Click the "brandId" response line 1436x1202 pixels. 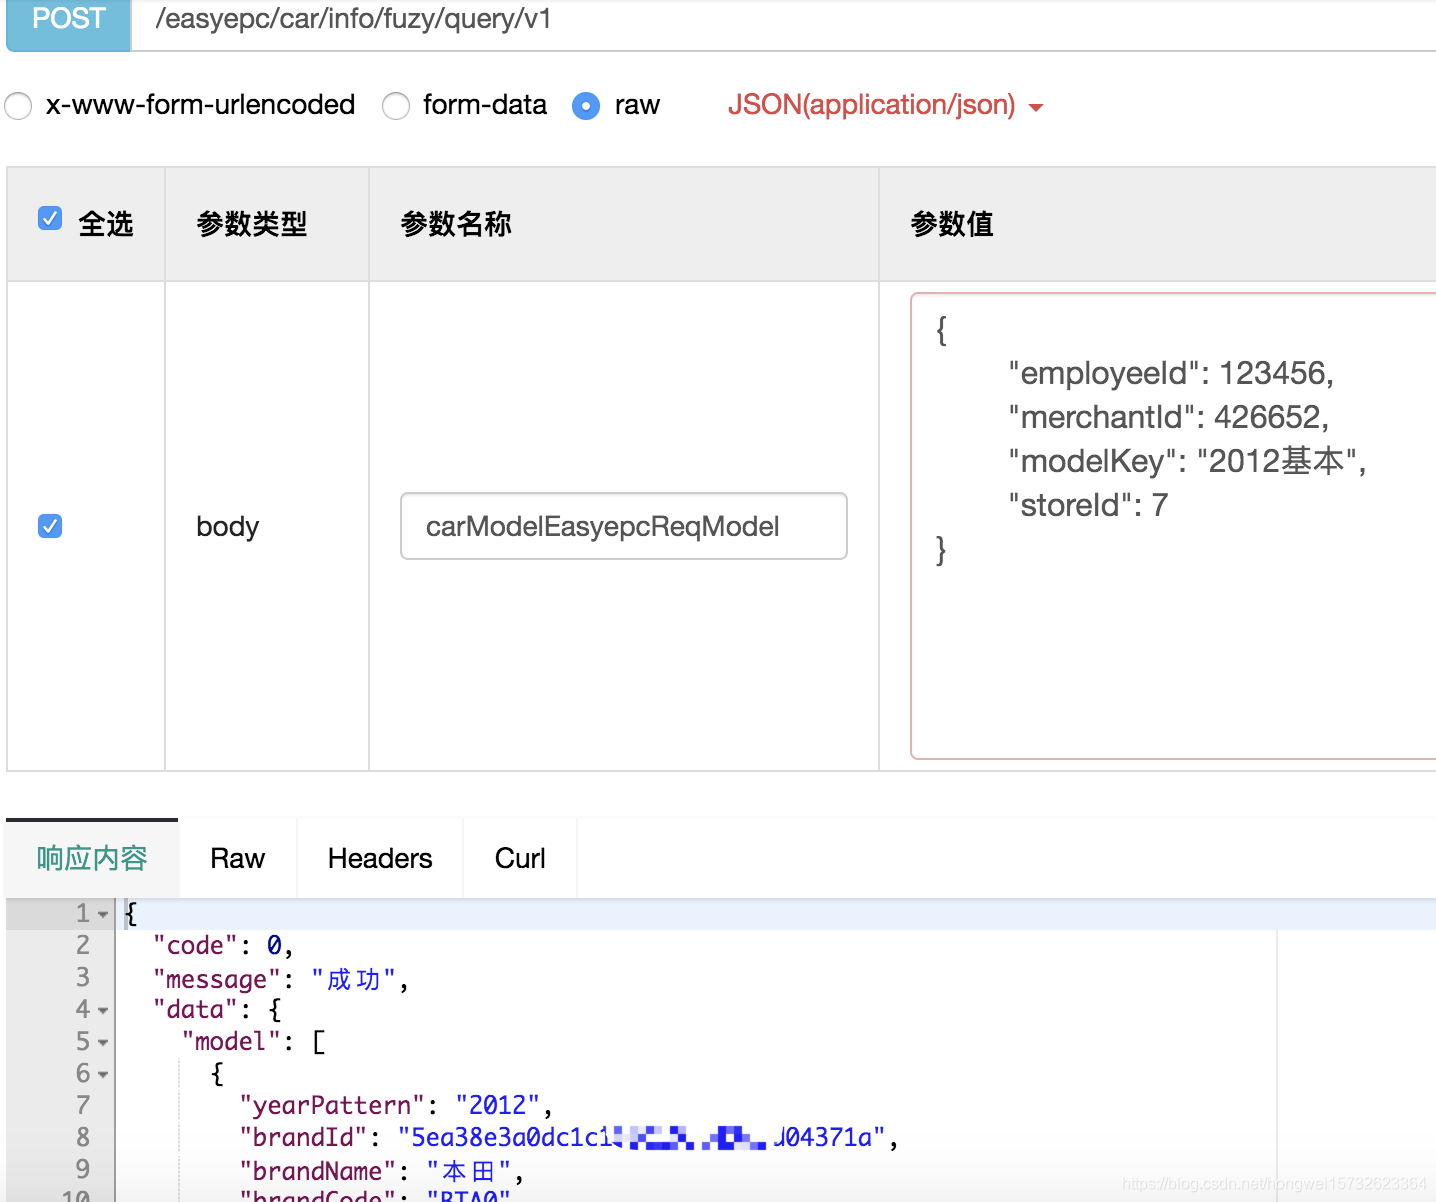point(568,1138)
